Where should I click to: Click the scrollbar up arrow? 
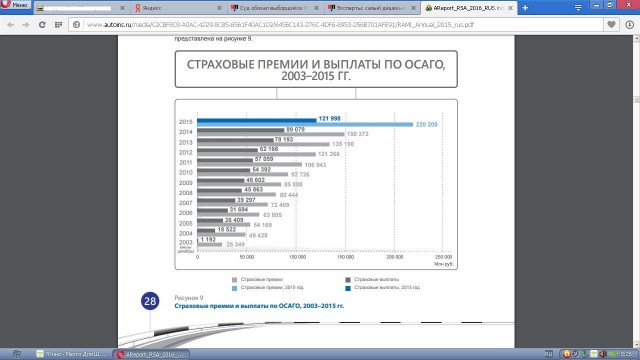[x=636, y=38]
